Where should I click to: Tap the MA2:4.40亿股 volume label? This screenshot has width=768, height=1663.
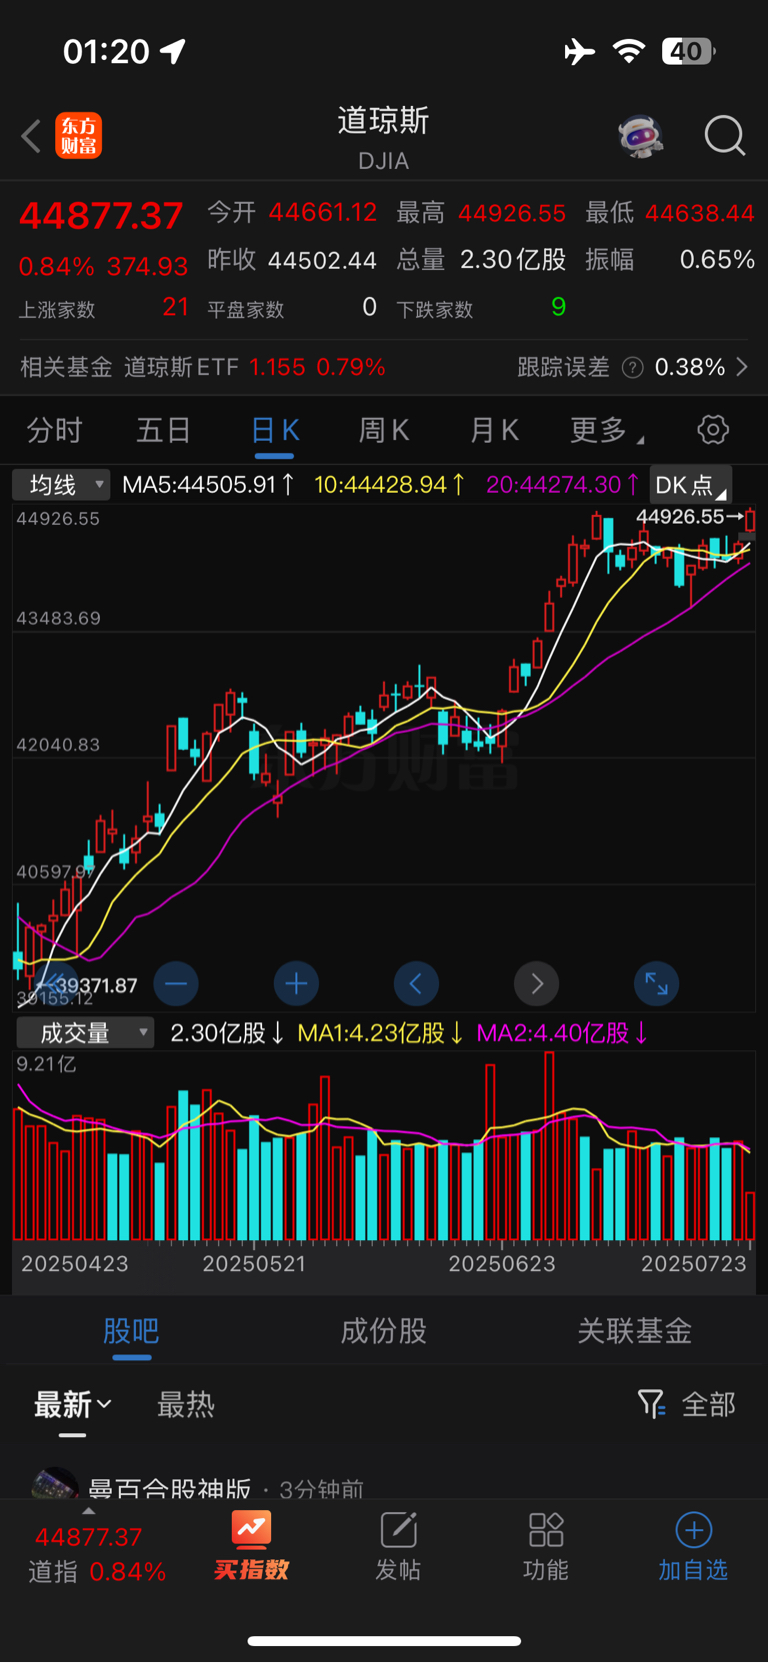click(562, 1033)
